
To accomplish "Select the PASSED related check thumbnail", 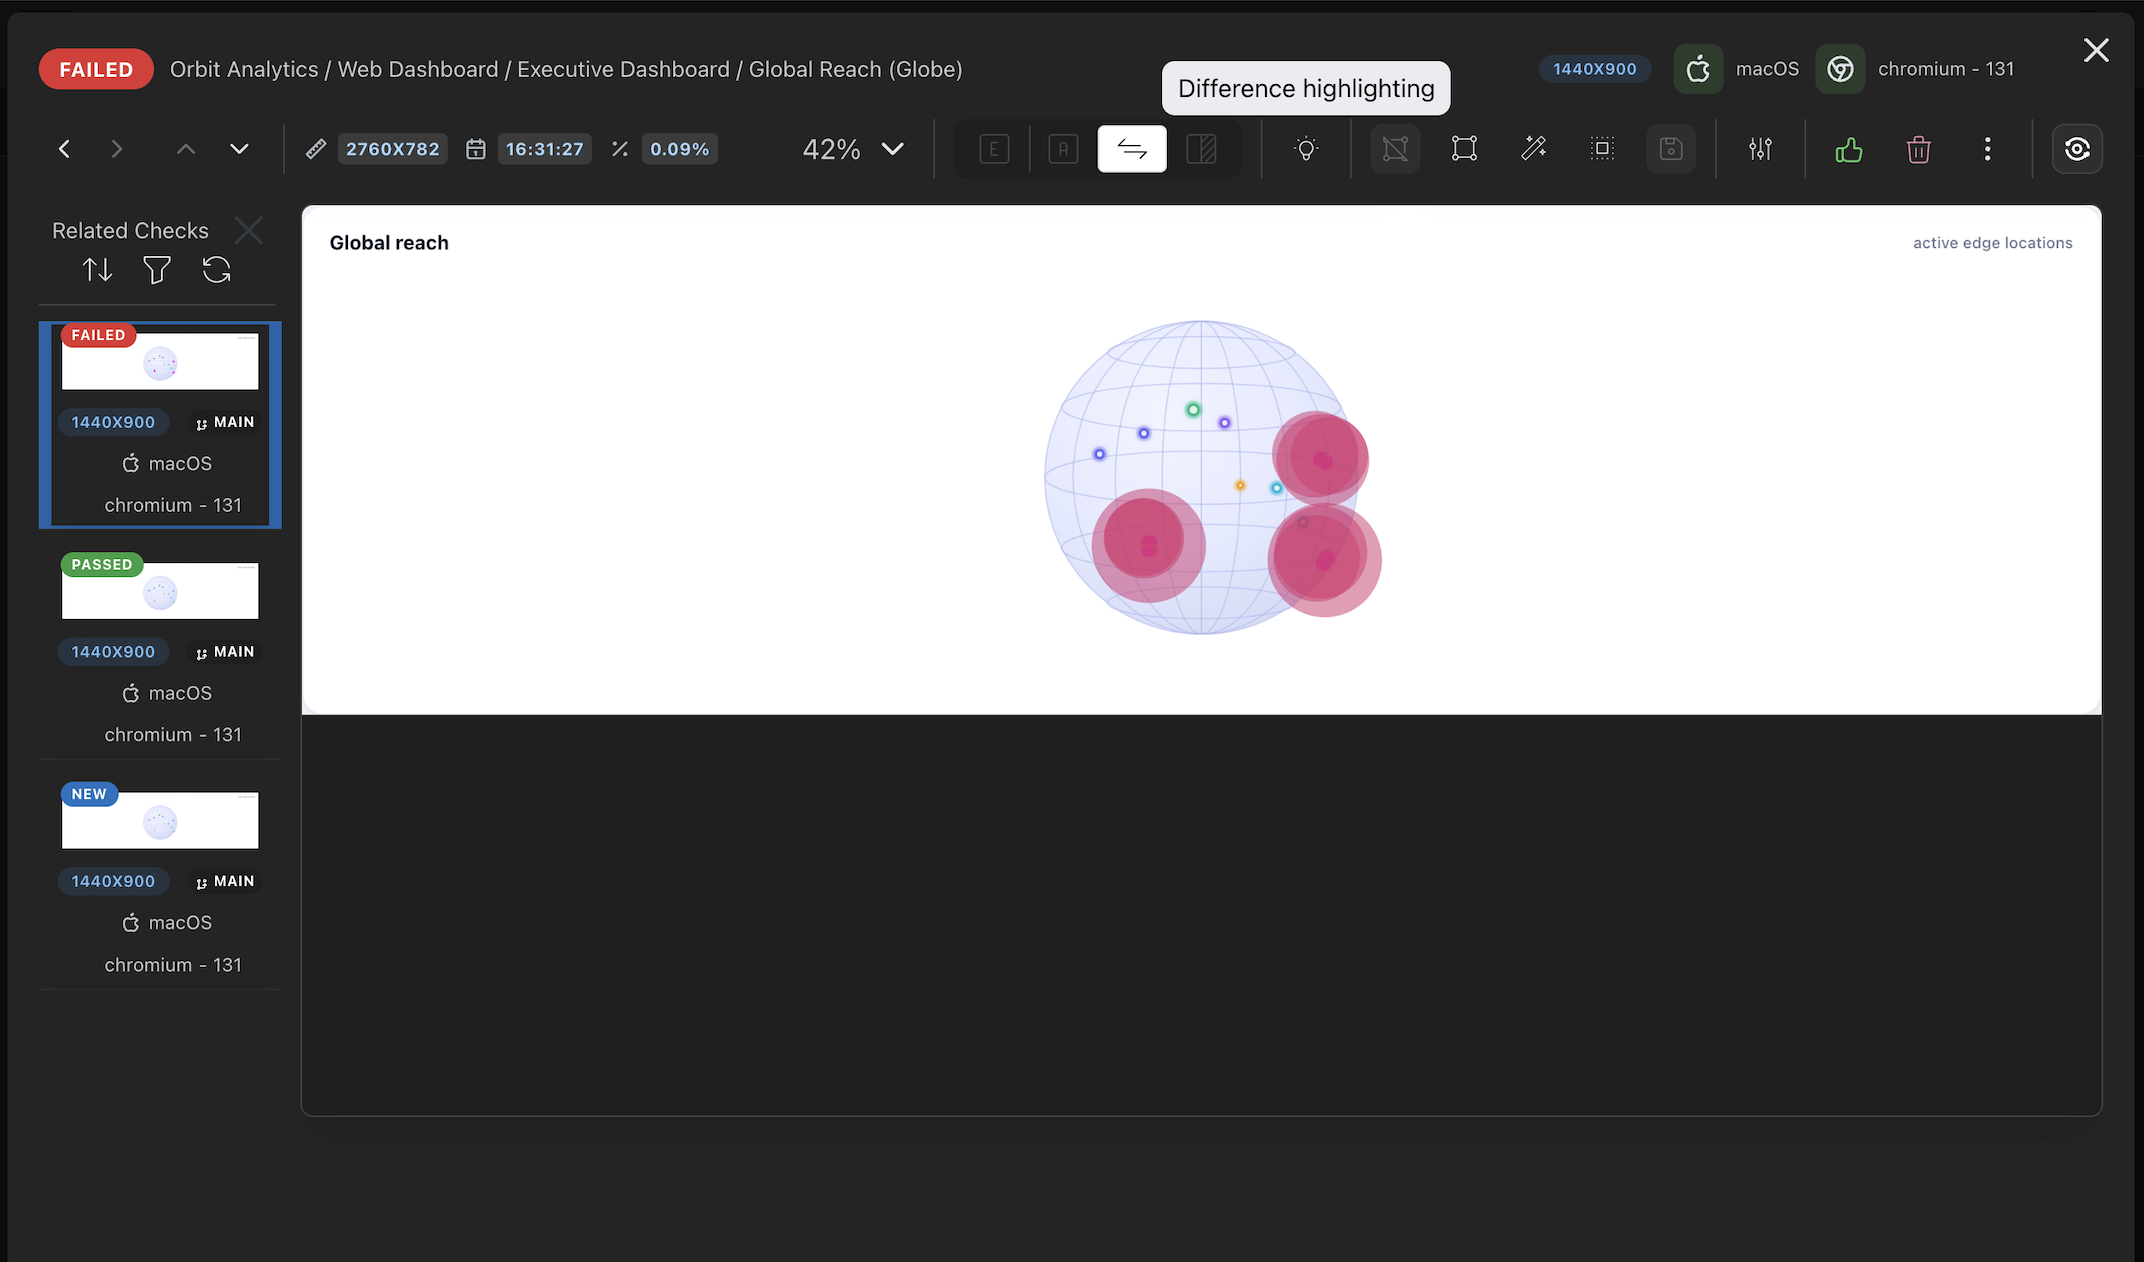I will 160,590.
